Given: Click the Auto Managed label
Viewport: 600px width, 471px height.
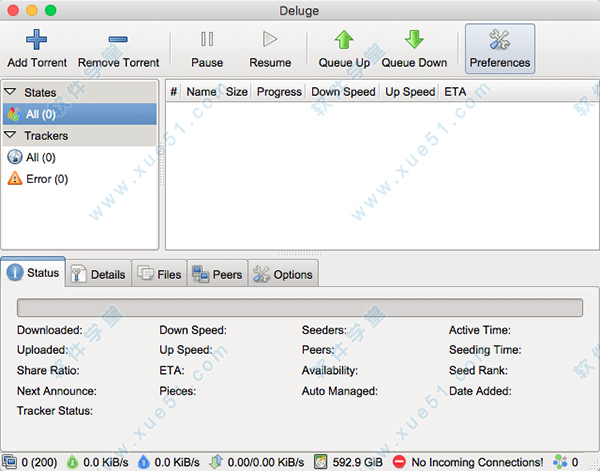Looking at the screenshot, I should click(x=339, y=391).
